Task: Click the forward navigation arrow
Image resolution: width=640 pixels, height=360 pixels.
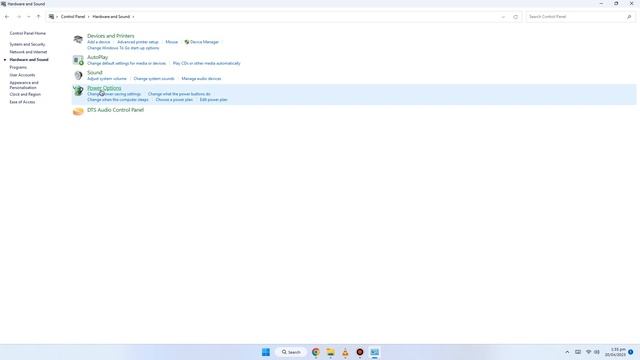Action: (x=19, y=17)
